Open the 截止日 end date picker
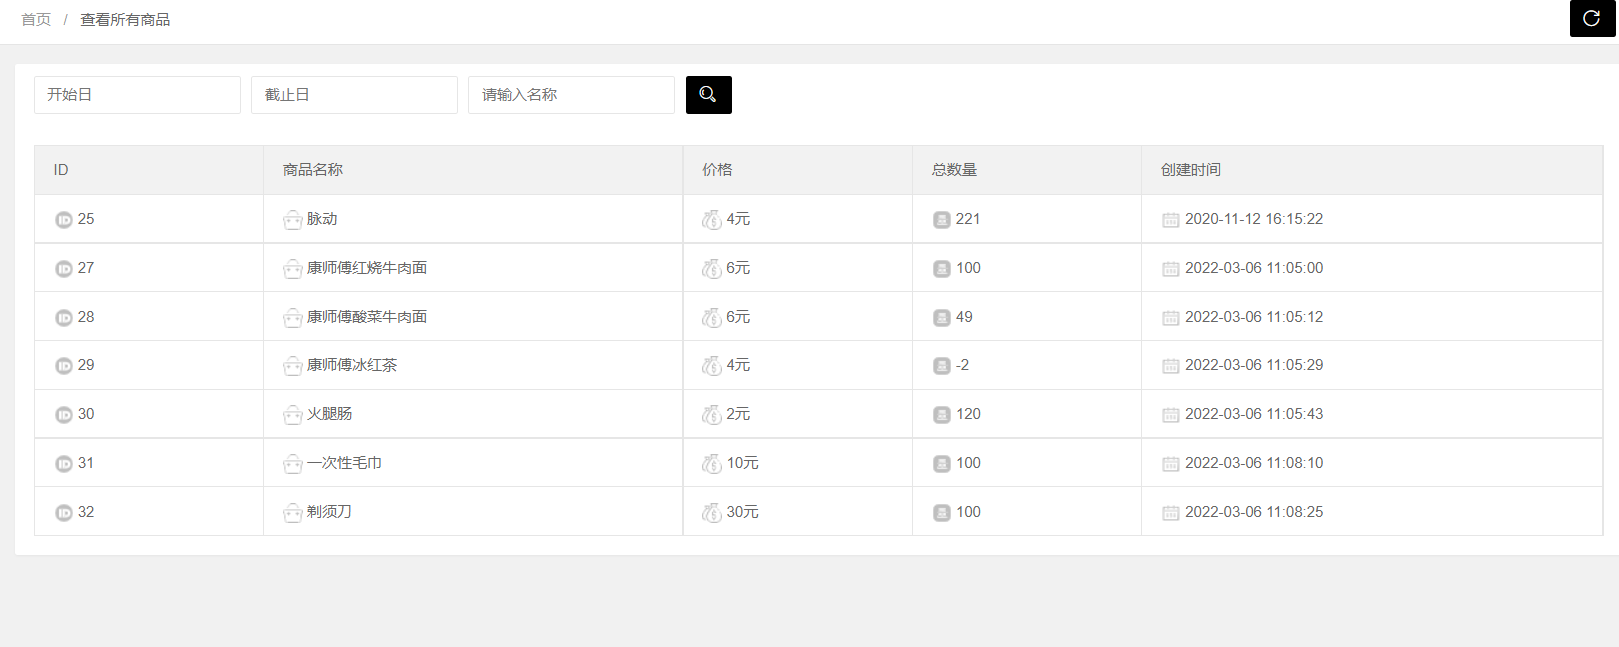1619x647 pixels. click(354, 95)
